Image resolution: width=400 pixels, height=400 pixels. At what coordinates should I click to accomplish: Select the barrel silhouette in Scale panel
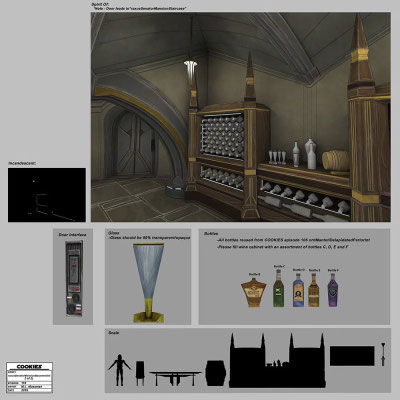(216, 373)
